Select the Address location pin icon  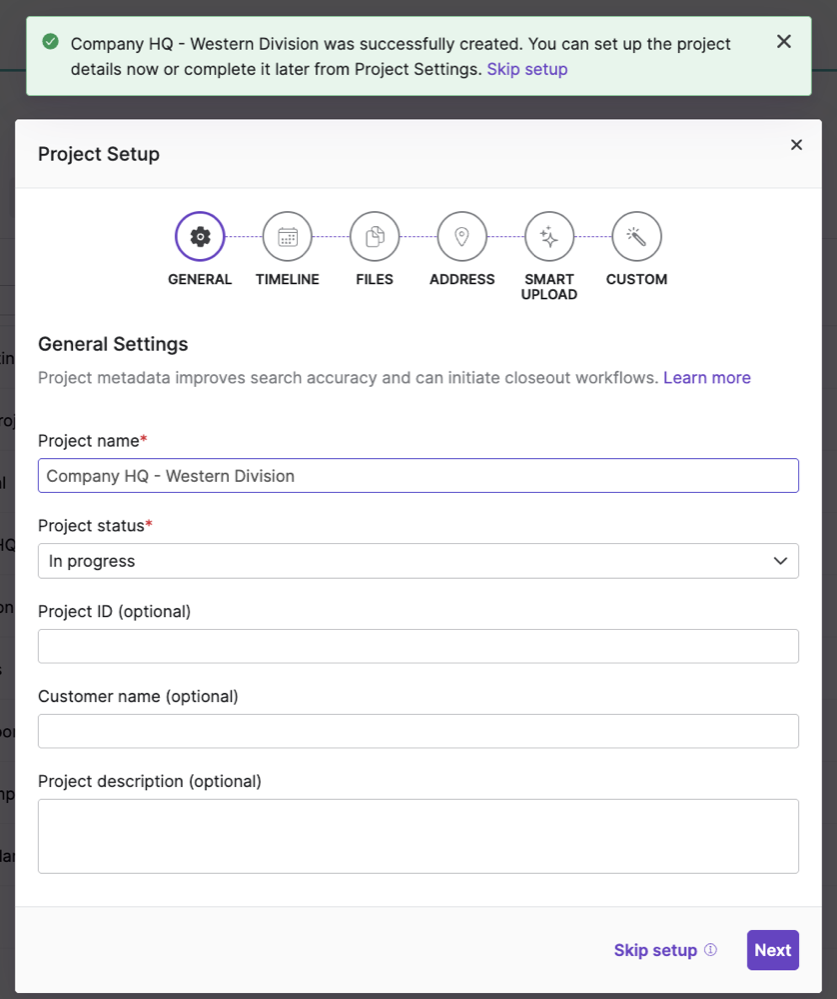tap(462, 237)
